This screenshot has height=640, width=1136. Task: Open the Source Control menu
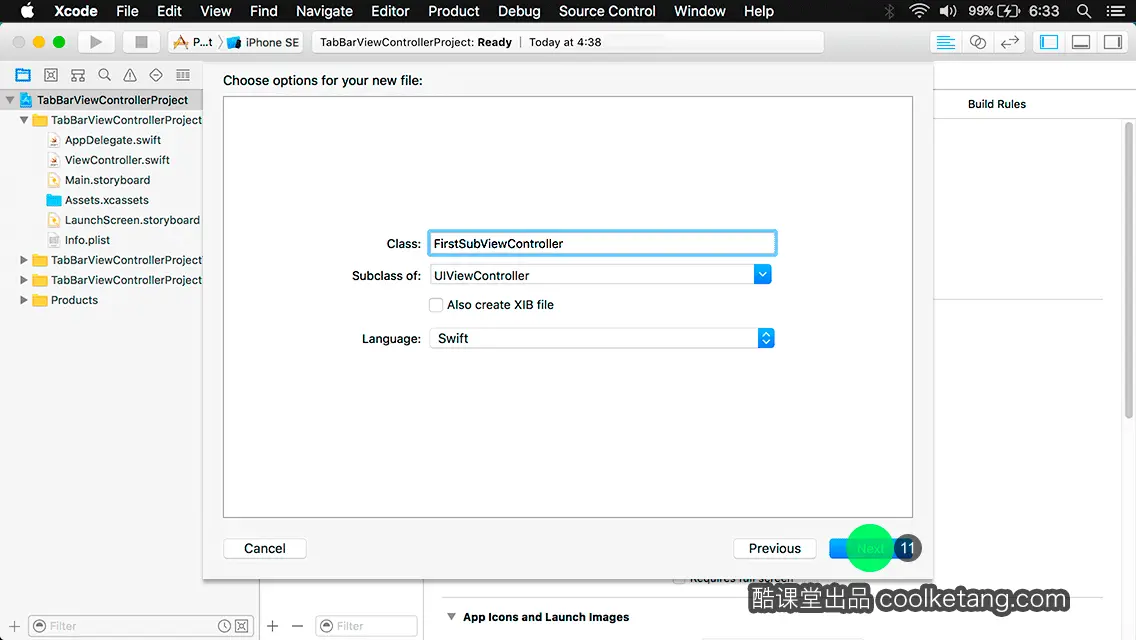click(607, 11)
